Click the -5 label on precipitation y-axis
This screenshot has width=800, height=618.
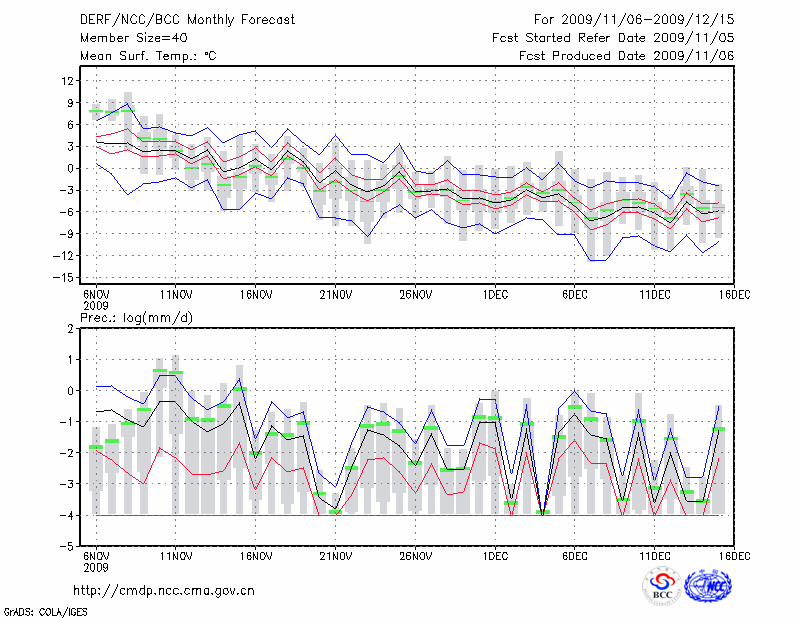[68, 547]
